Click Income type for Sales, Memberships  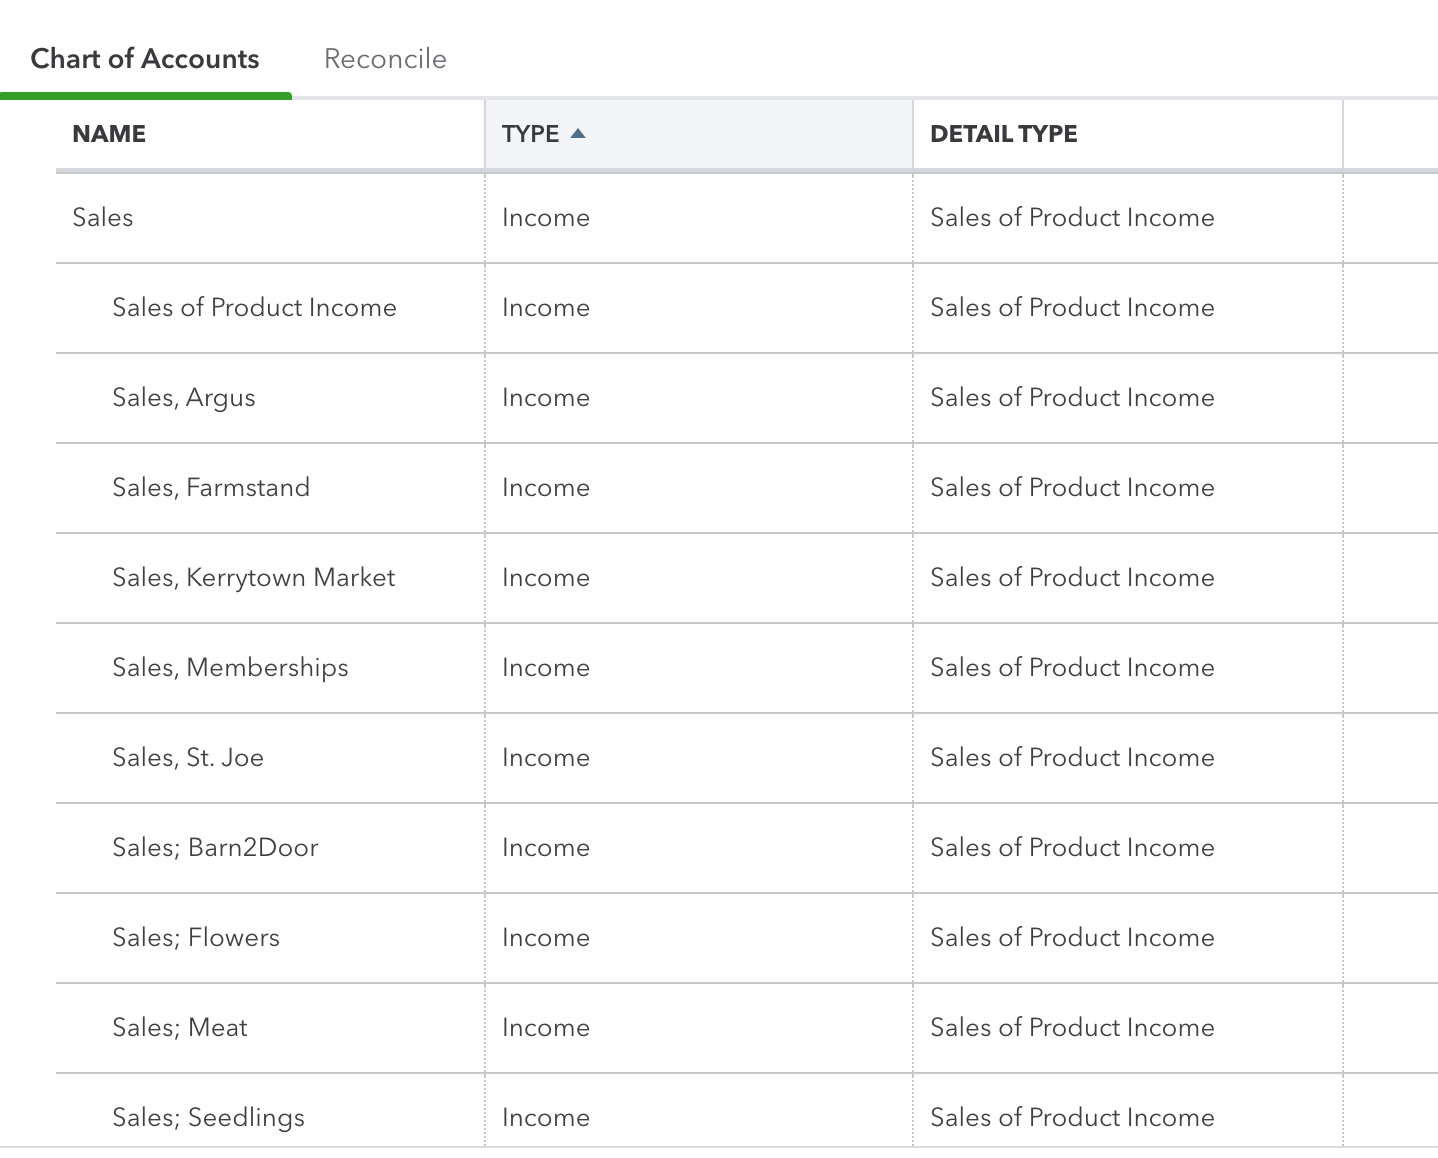546,668
